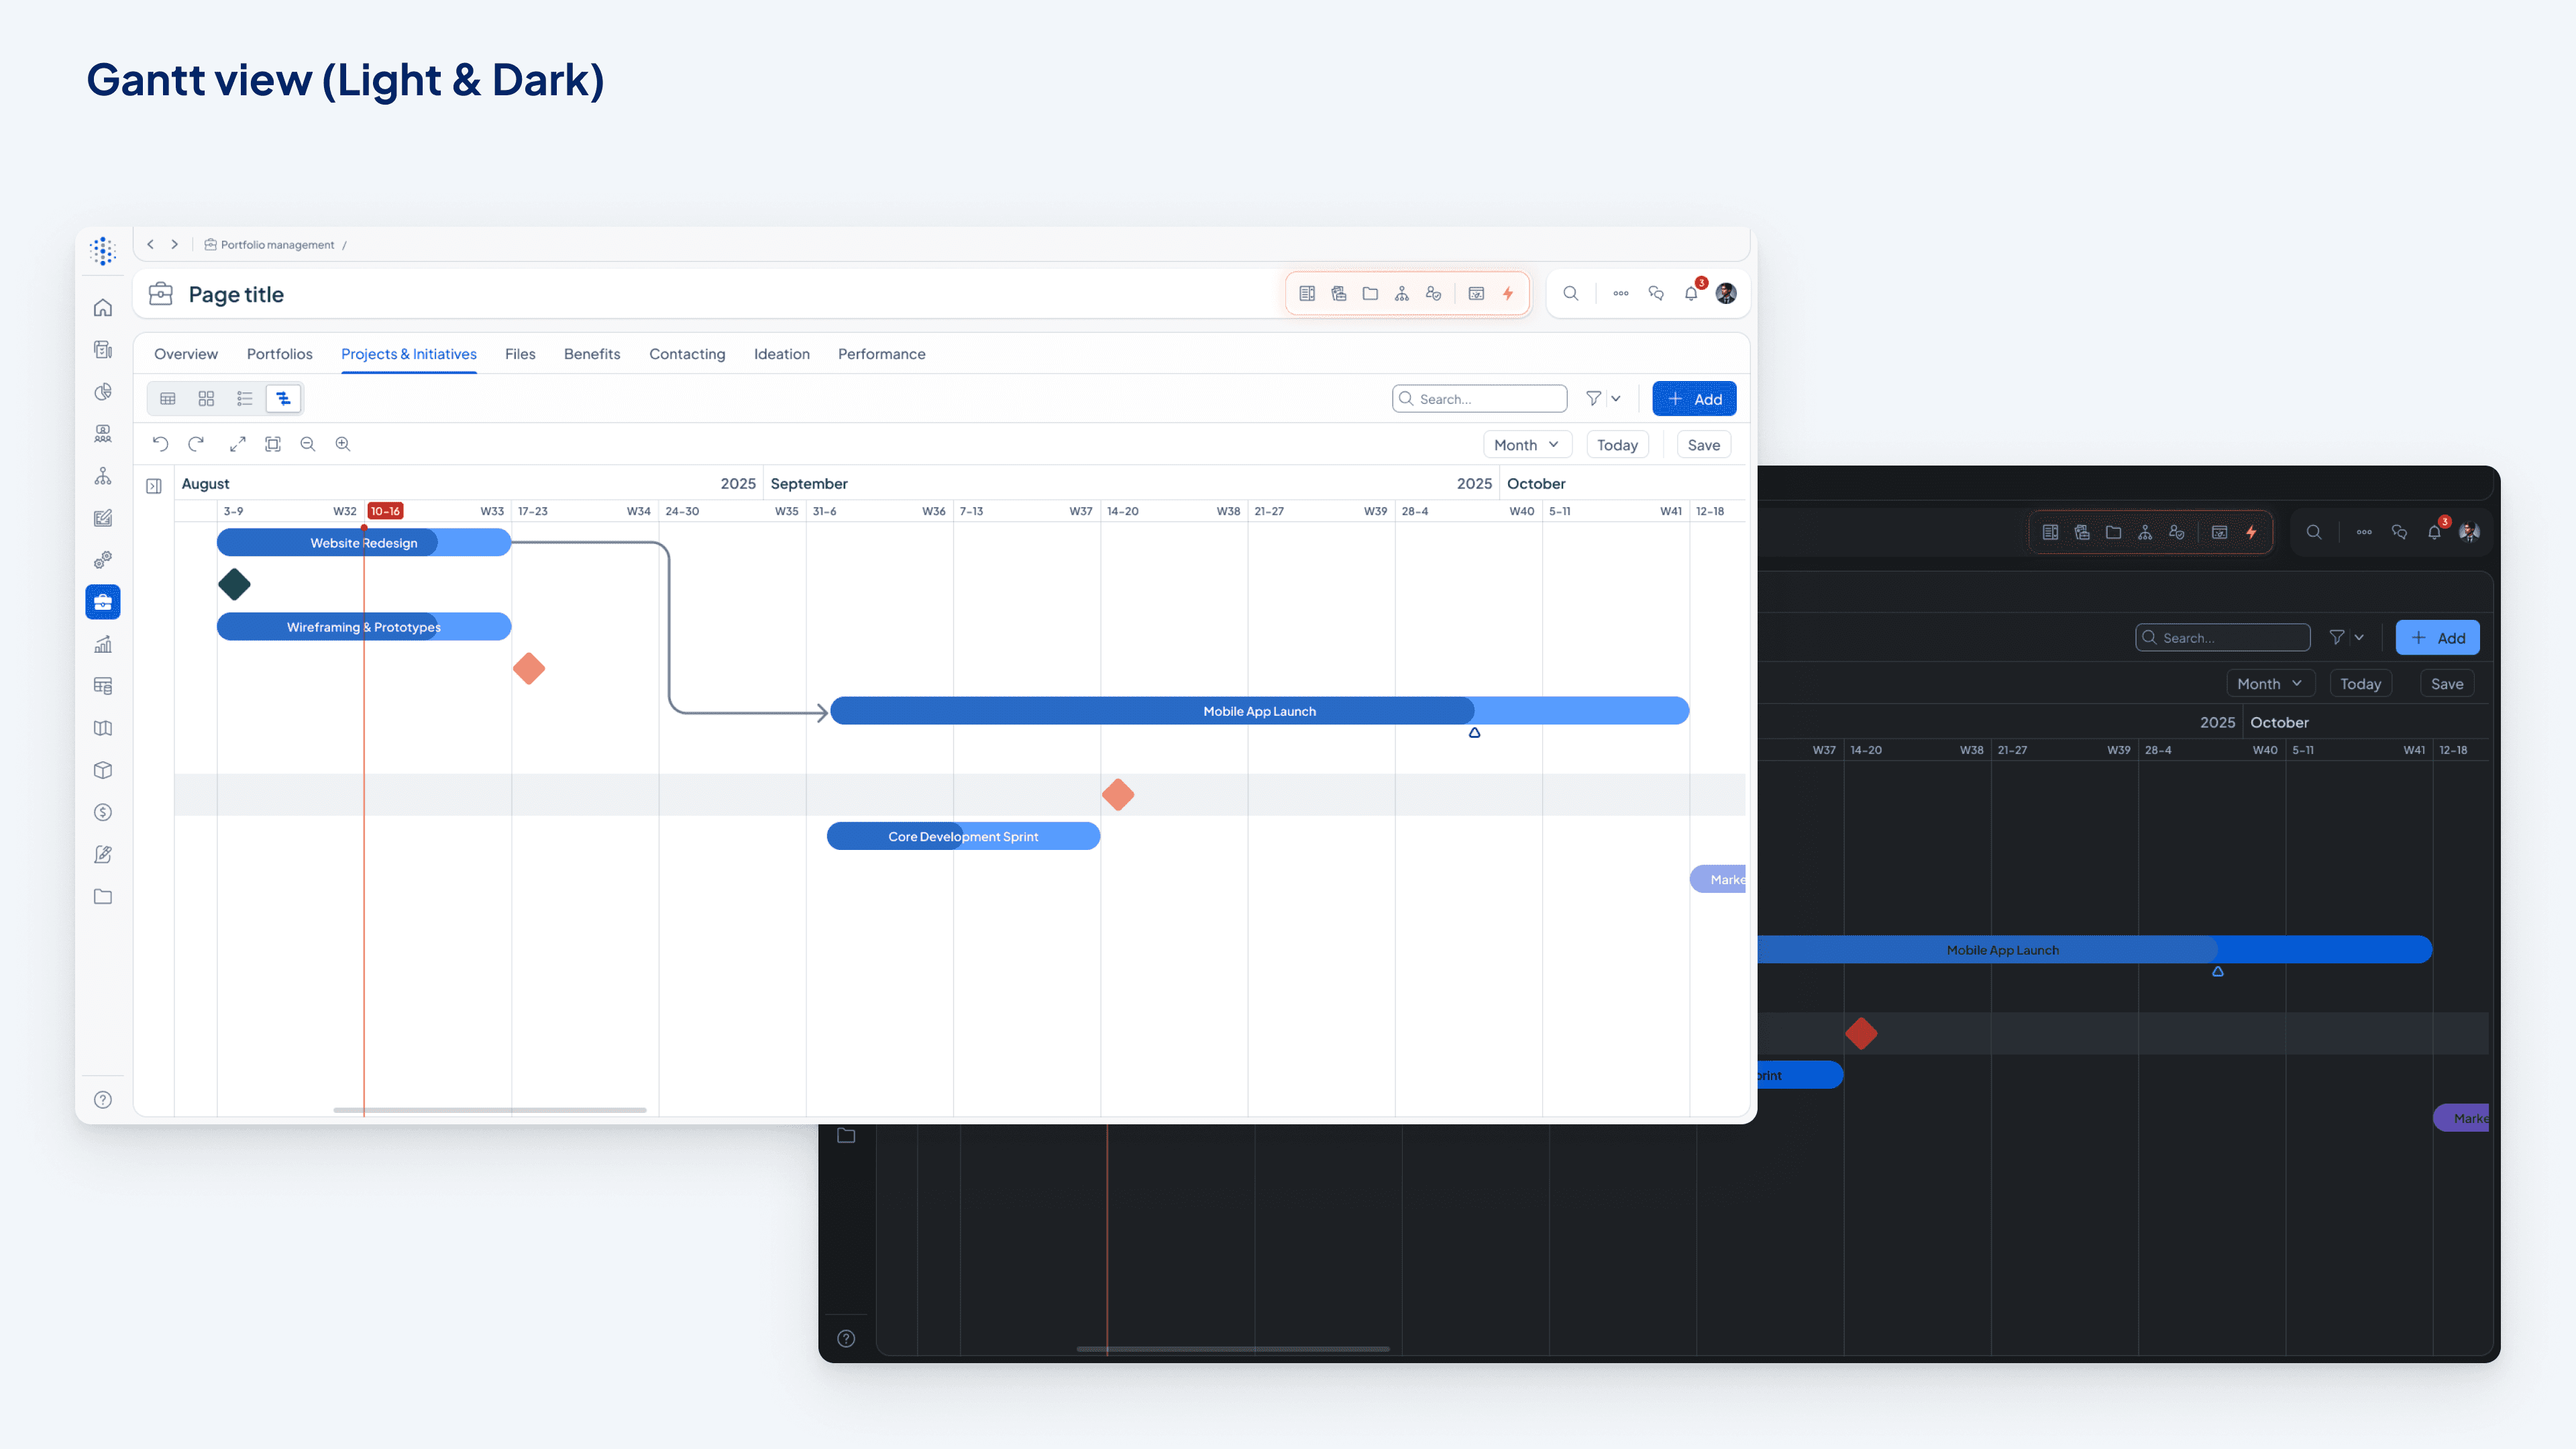2576x1449 pixels.
Task: Click the home icon in sidebar
Action: coord(103,308)
